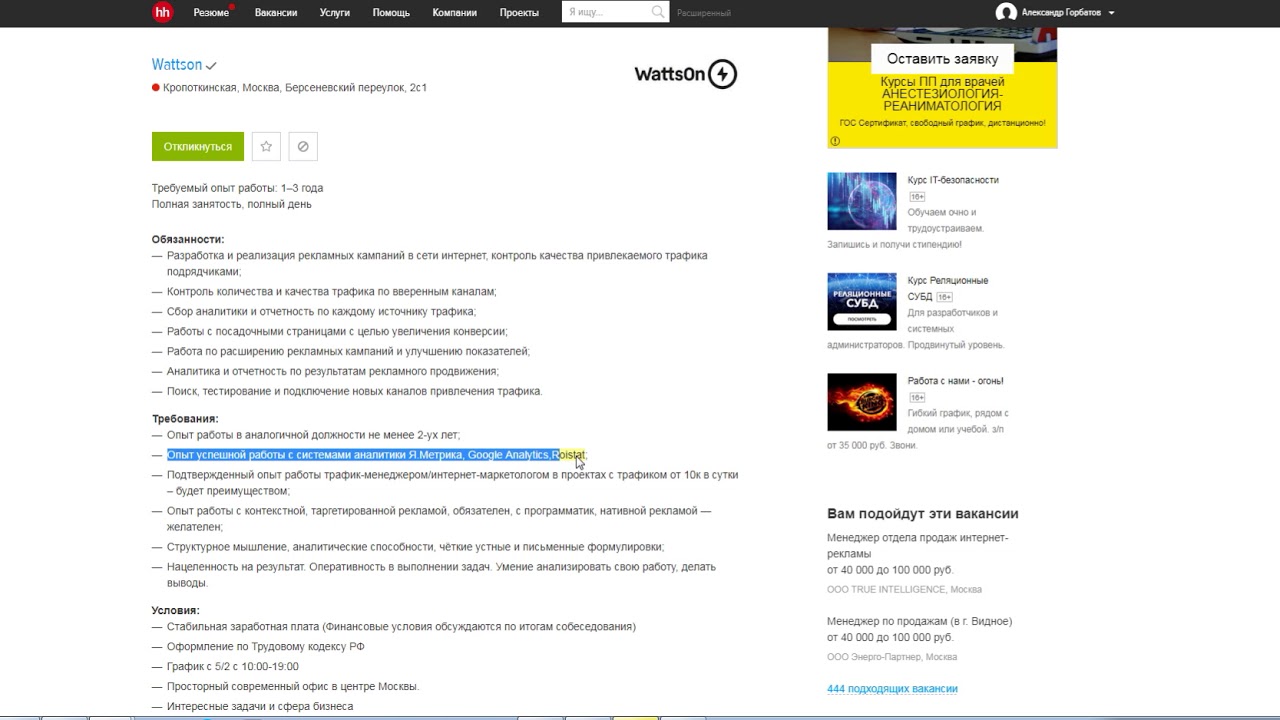The height and width of the screenshot is (720, 1280).
Task: Open the Курс IT-безопасности ad thumbnail
Action: coord(862,201)
